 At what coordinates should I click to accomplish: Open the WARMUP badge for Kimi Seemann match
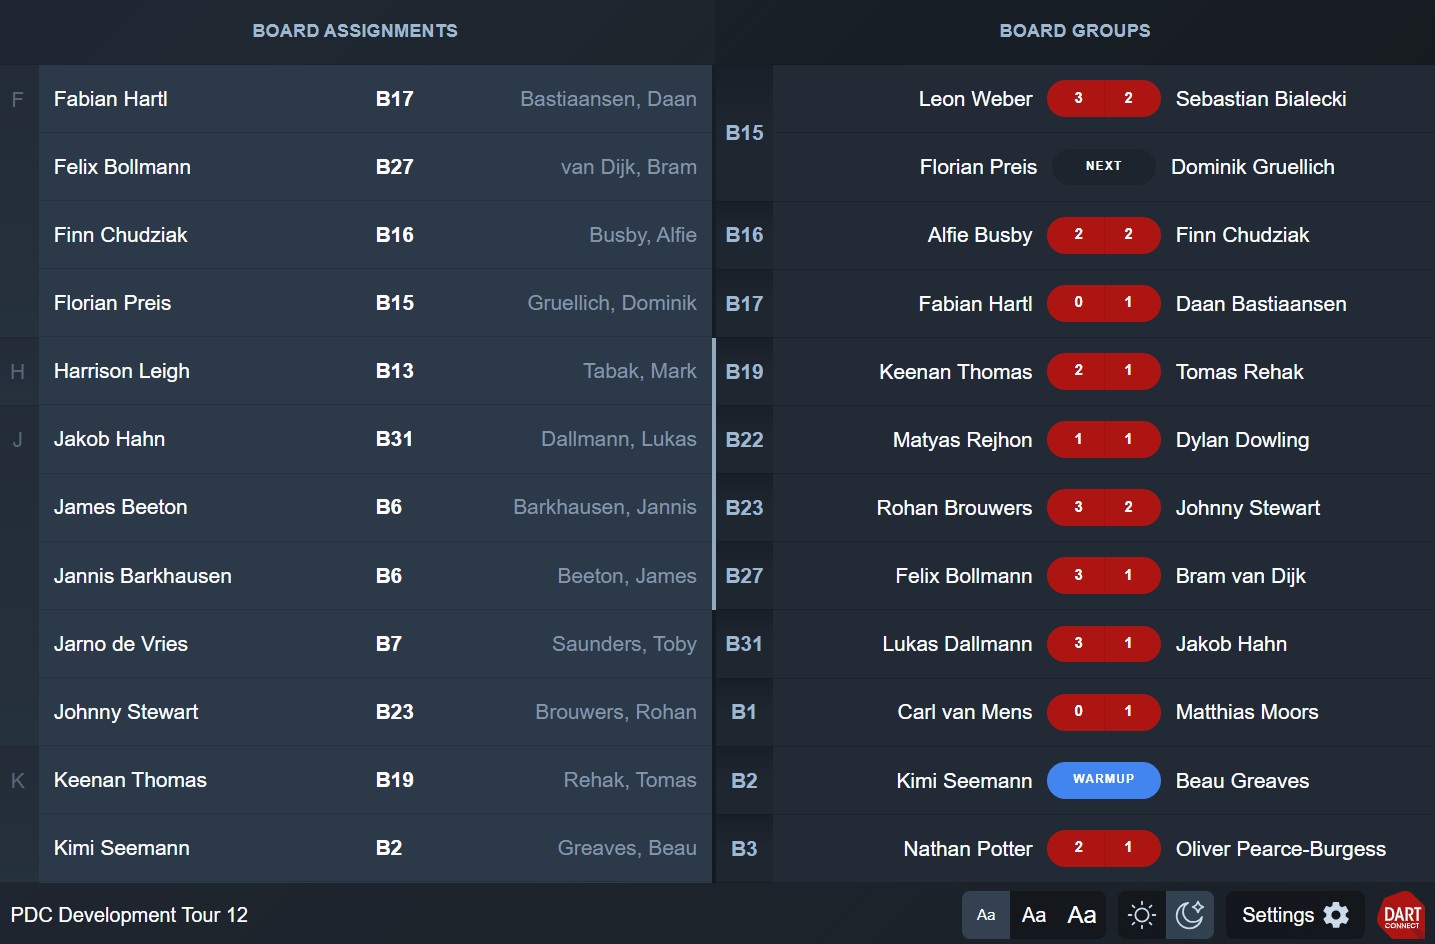(x=1104, y=780)
